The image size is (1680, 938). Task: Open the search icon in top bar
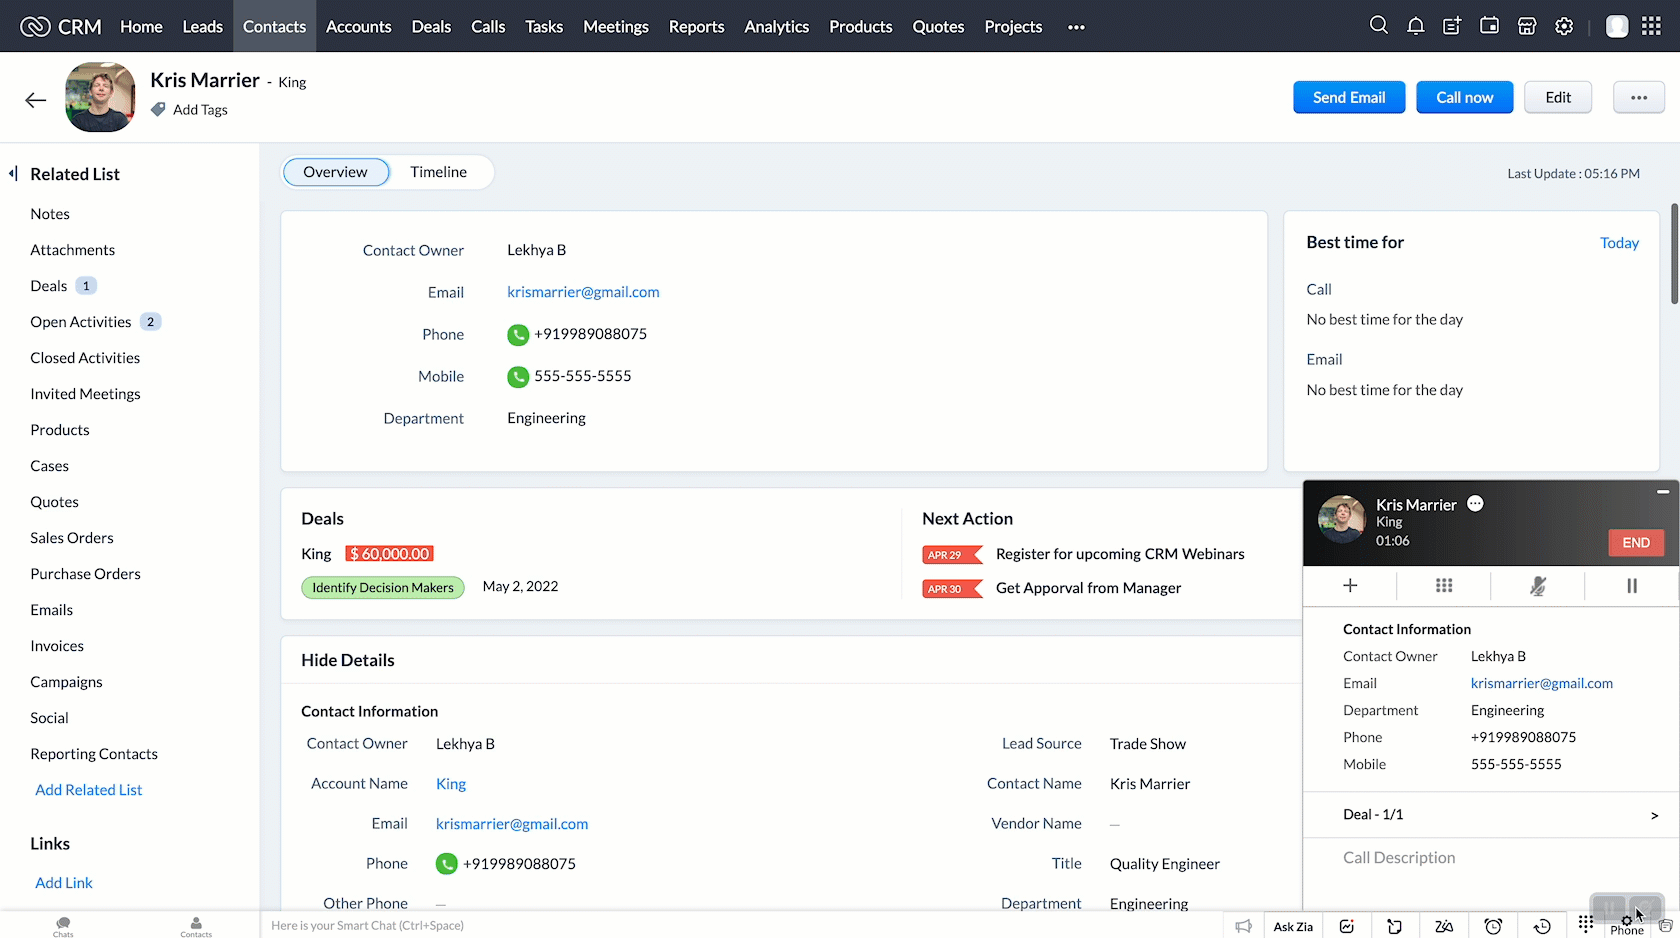click(1378, 26)
